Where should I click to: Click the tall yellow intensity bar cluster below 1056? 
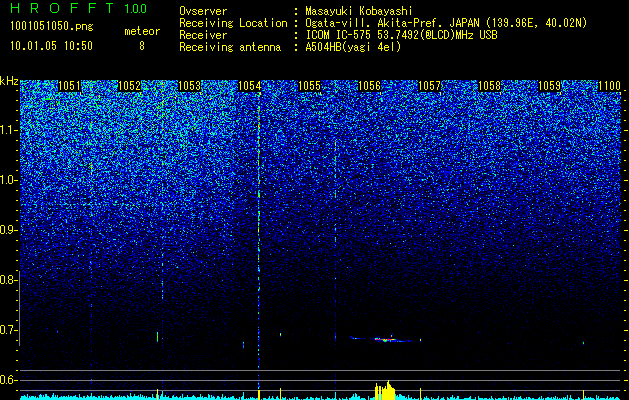click(385, 390)
